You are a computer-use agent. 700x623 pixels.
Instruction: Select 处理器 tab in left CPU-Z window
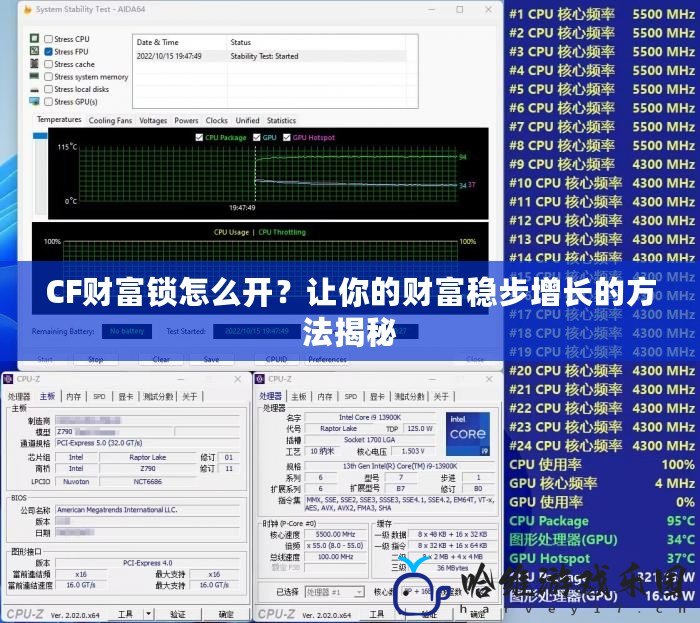tap(19, 396)
